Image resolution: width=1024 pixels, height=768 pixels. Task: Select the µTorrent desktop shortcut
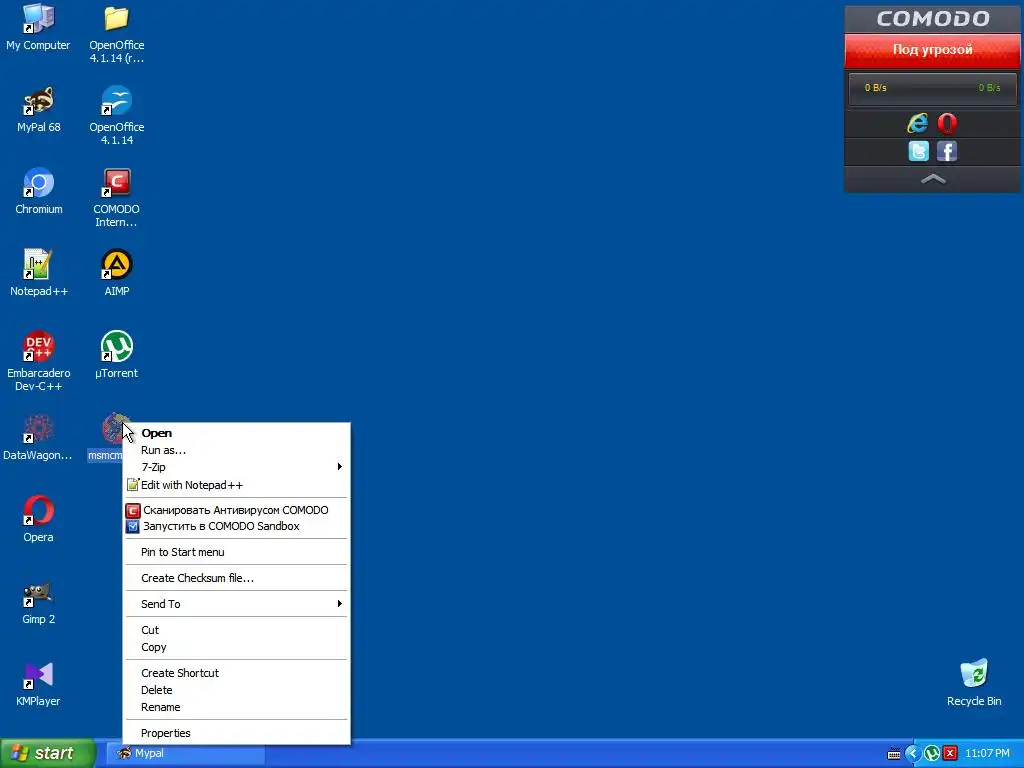pyautogui.click(x=116, y=355)
